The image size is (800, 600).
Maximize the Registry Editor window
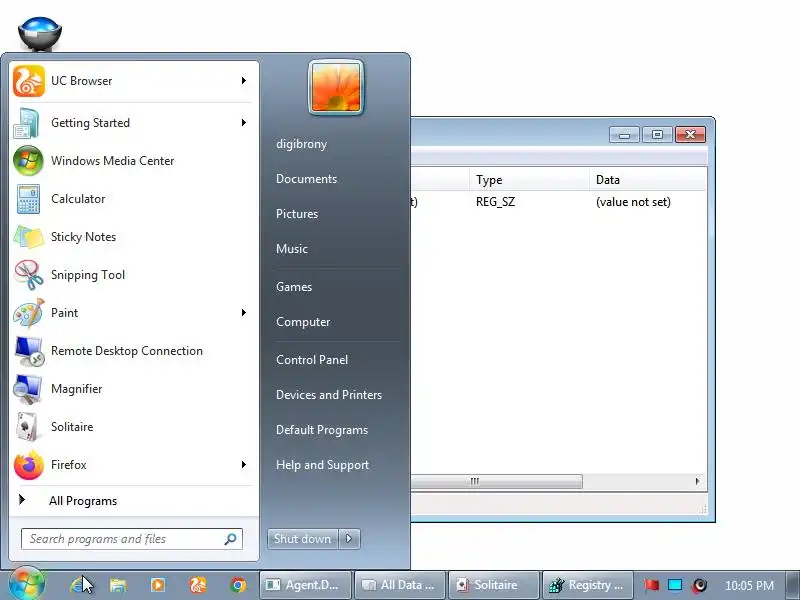657,135
